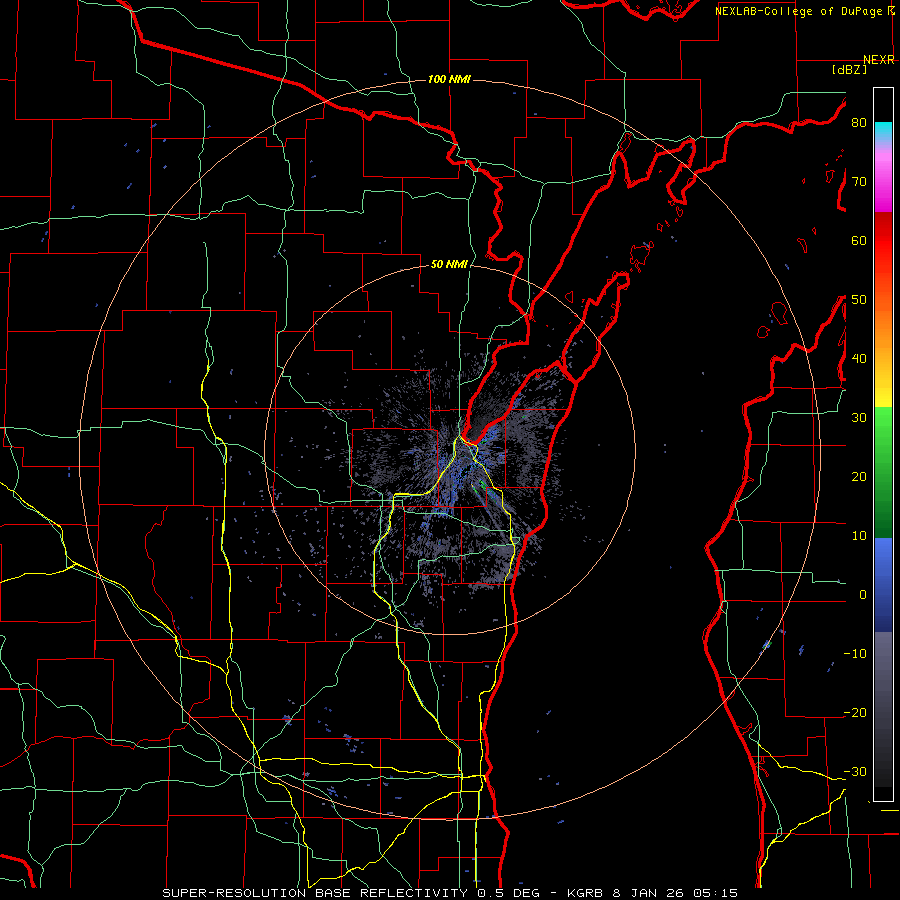This screenshot has height=900, width=900.
Task: Click the green reflectivity echo southeast of radar
Action: click(483, 486)
